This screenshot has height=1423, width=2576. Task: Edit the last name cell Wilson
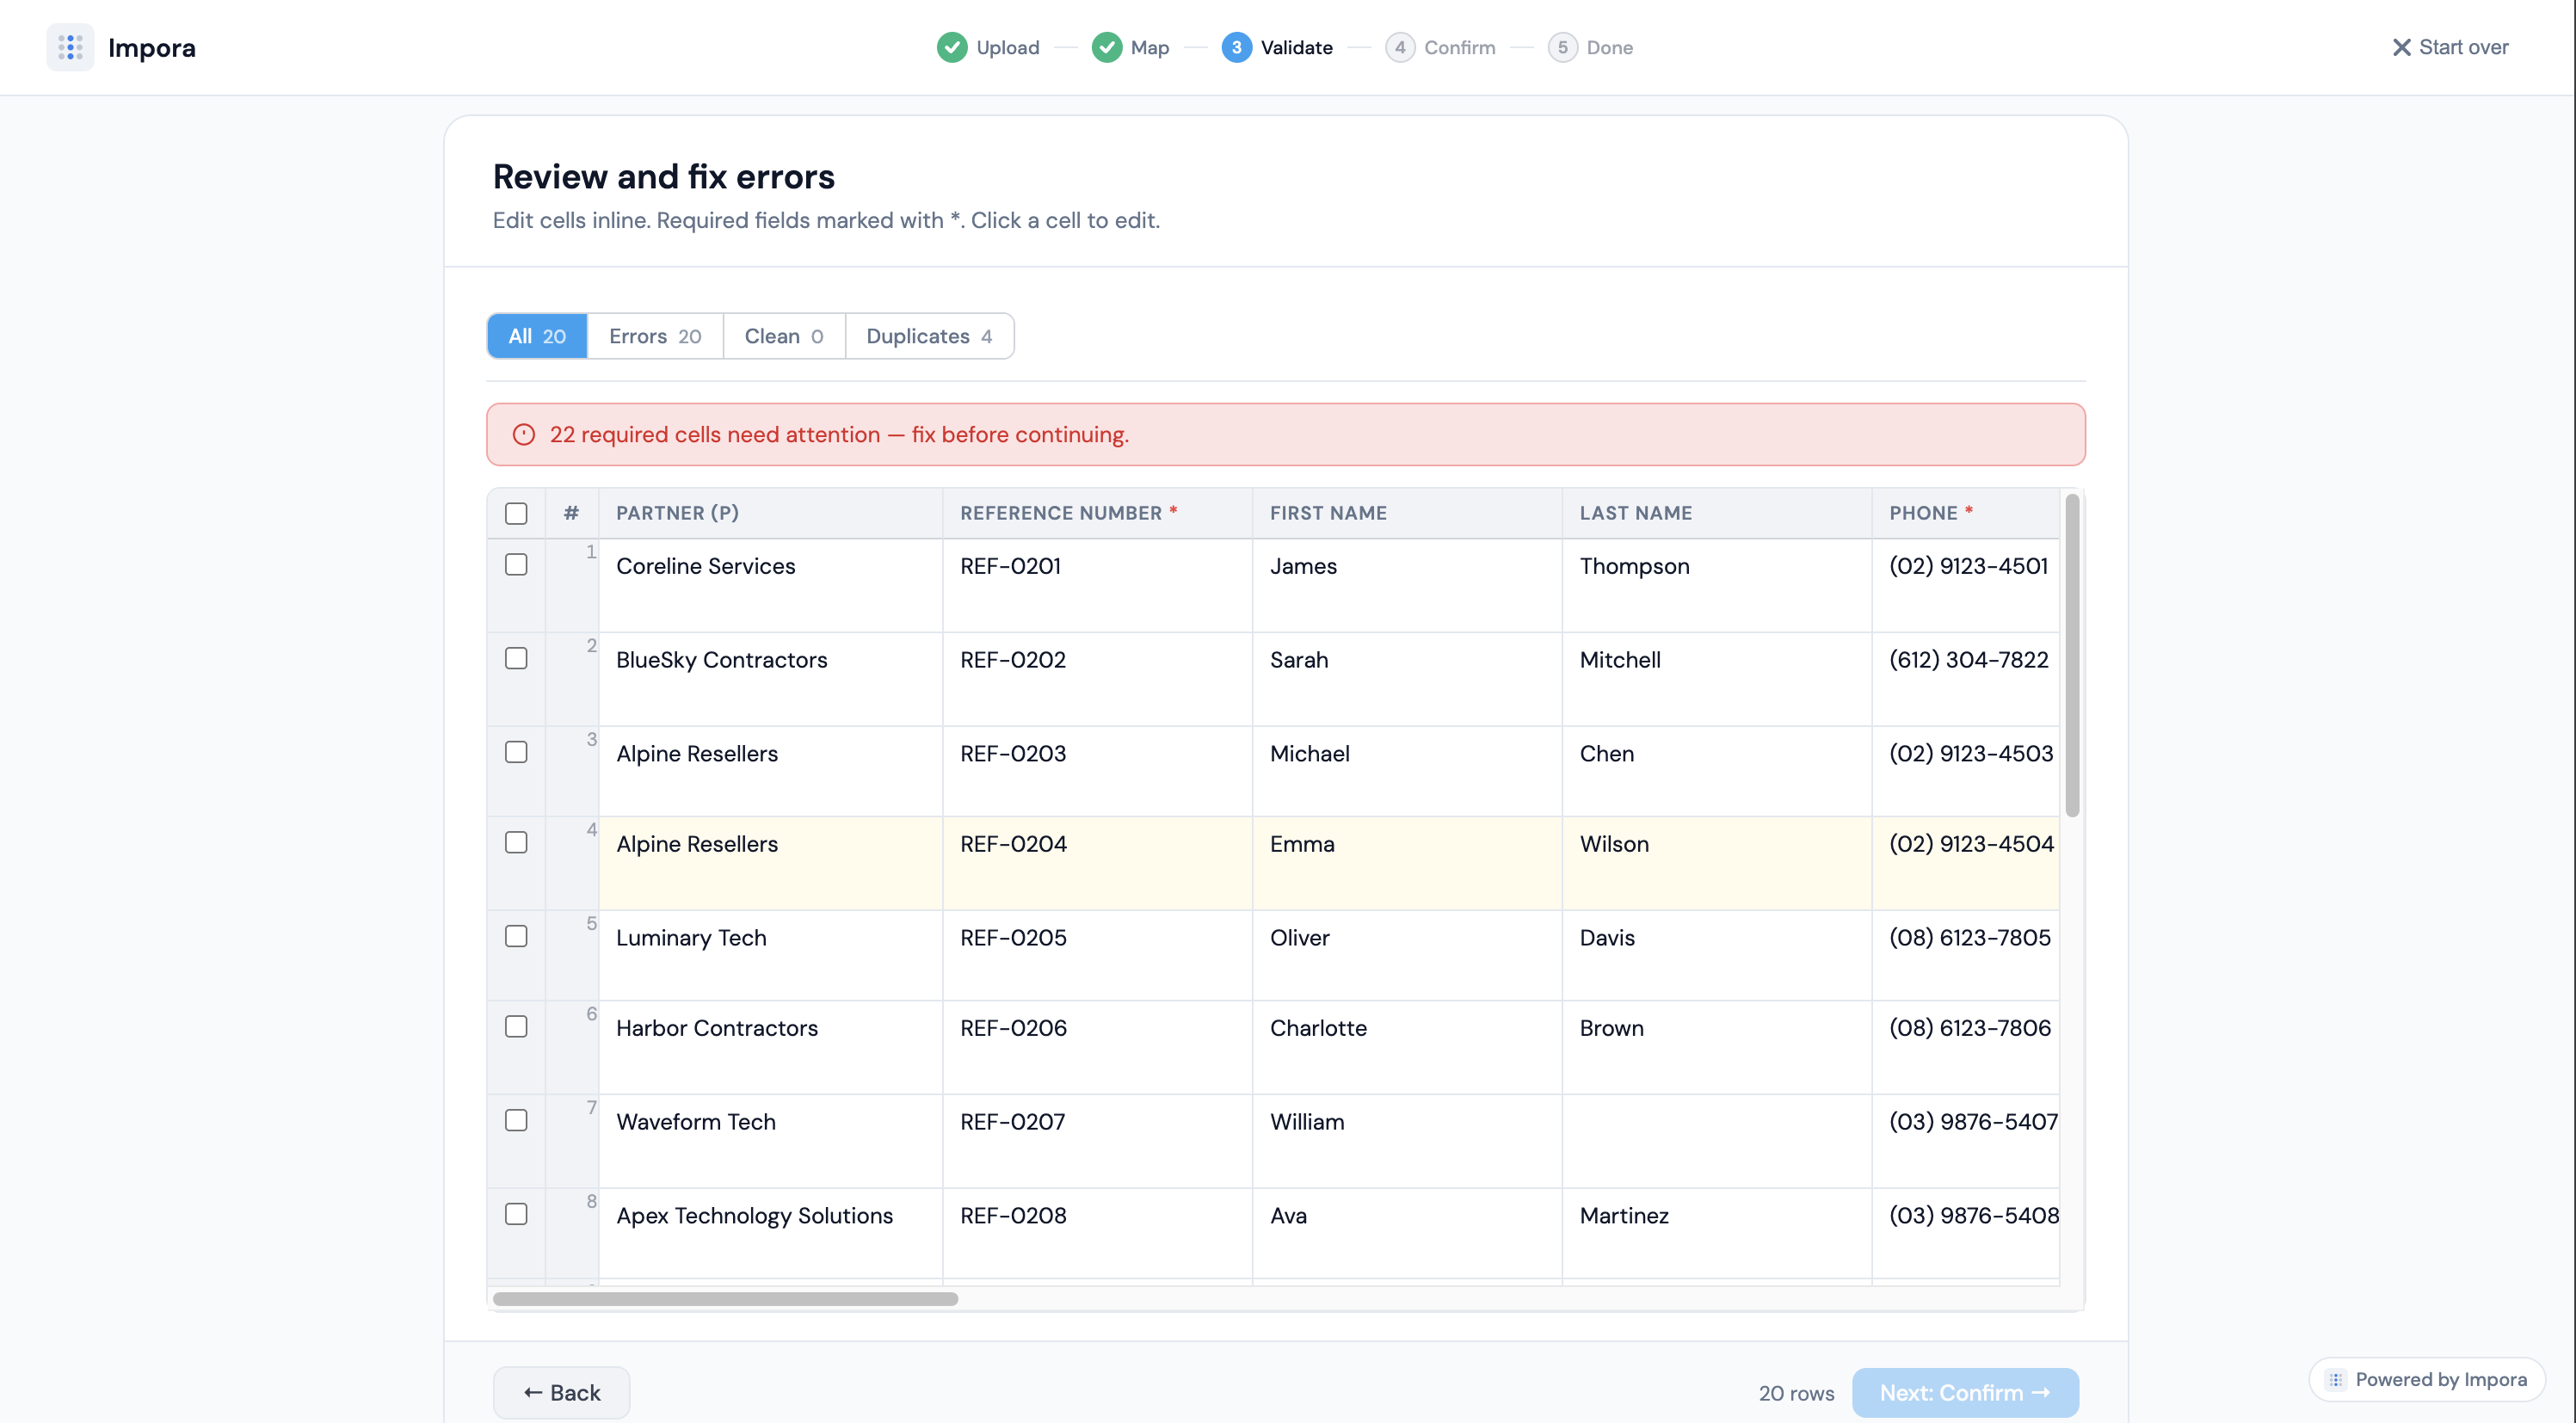1716,863
